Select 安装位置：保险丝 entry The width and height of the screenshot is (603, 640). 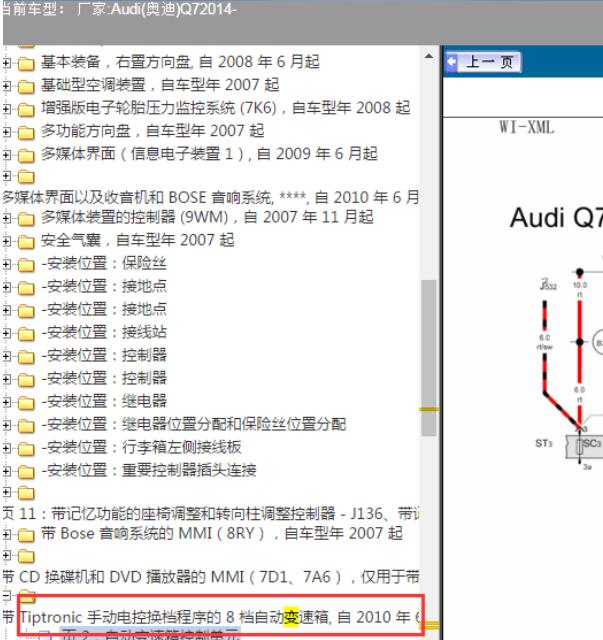[x=104, y=263]
